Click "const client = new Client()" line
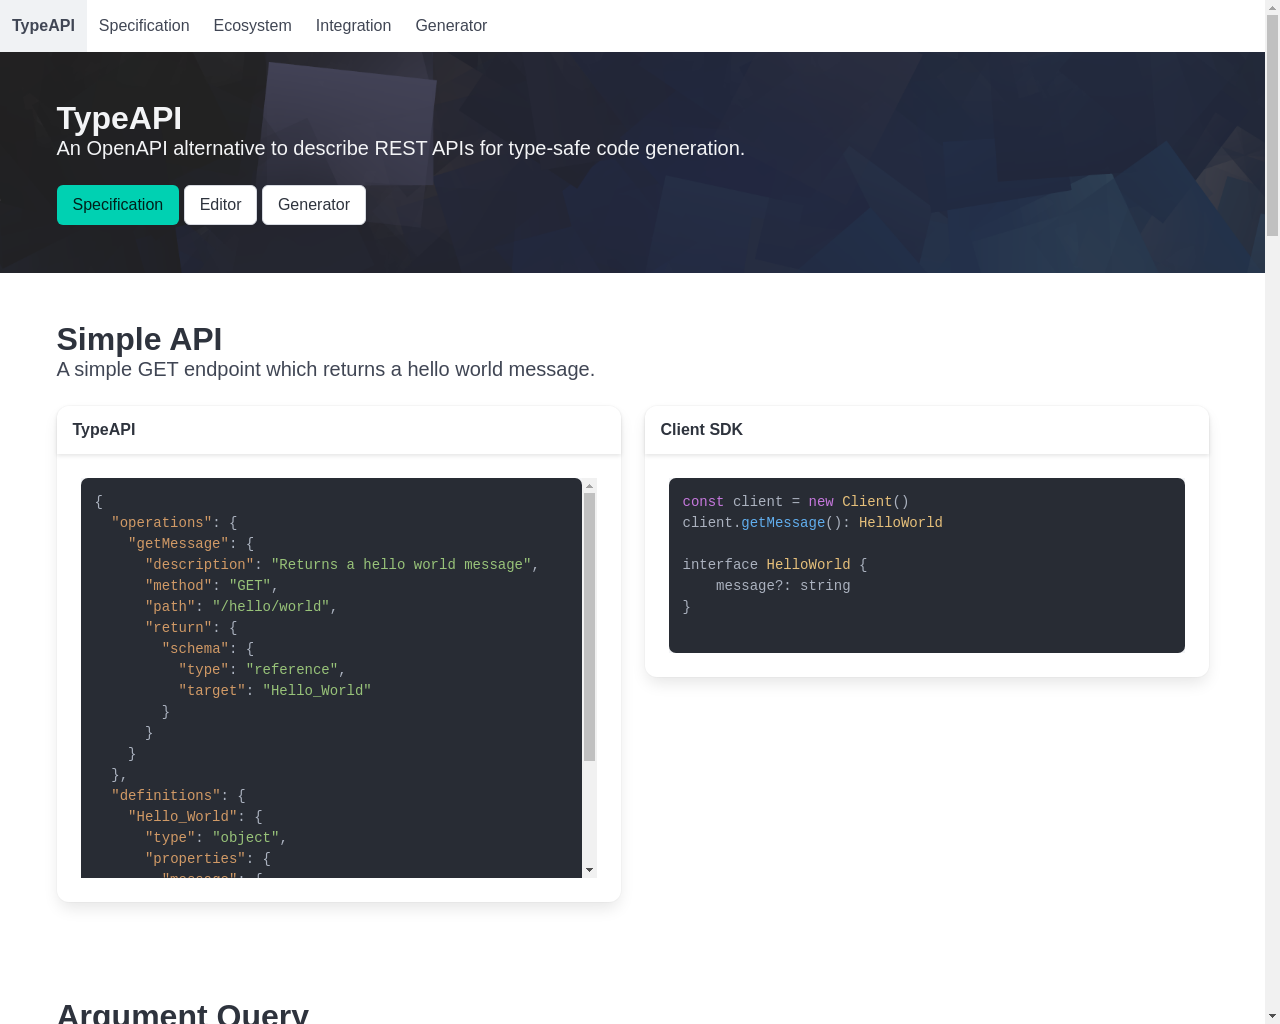Image resolution: width=1280 pixels, height=1024 pixels. (x=796, y=502)
